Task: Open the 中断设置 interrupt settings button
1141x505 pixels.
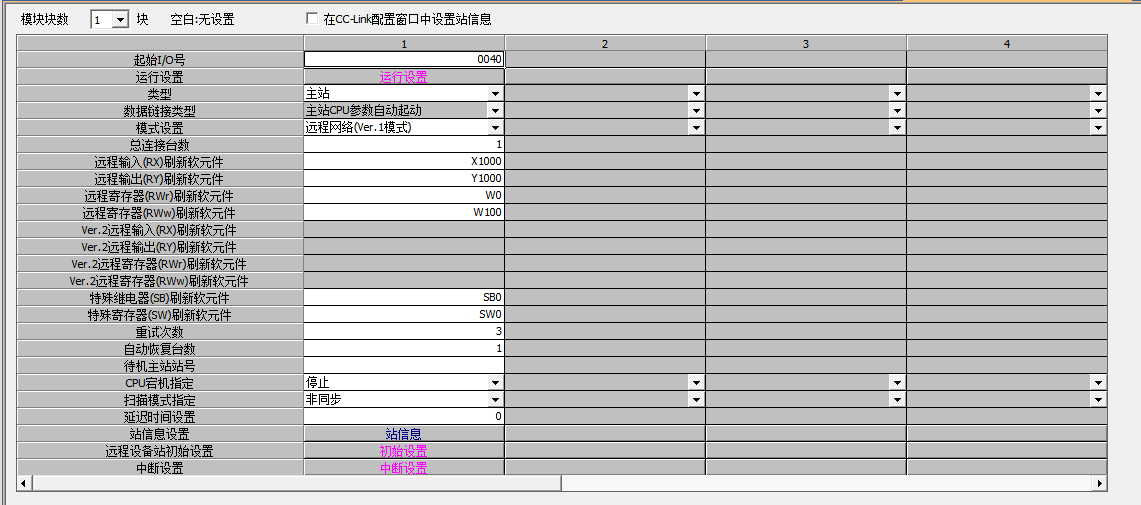Action: click(x=403, y=468)
